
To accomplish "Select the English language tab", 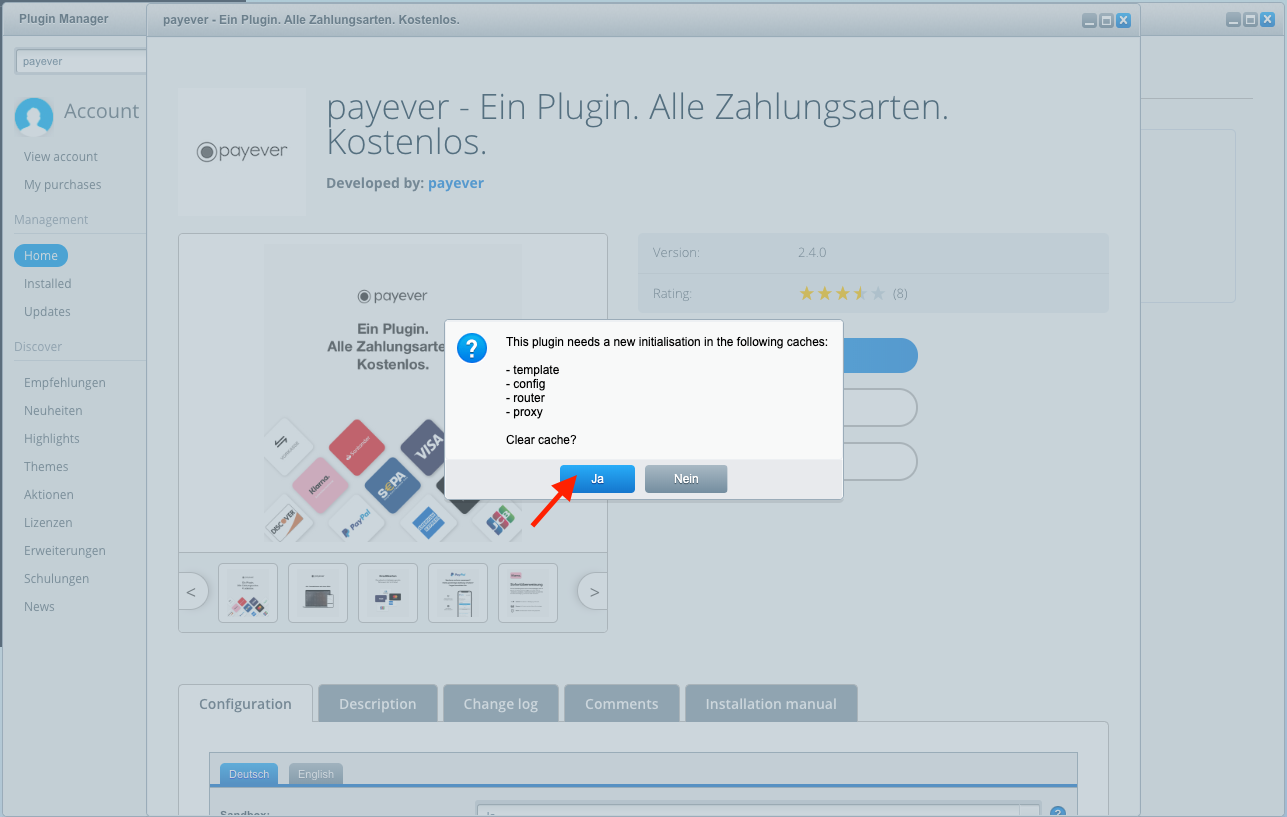I will [x=316, y=774].
